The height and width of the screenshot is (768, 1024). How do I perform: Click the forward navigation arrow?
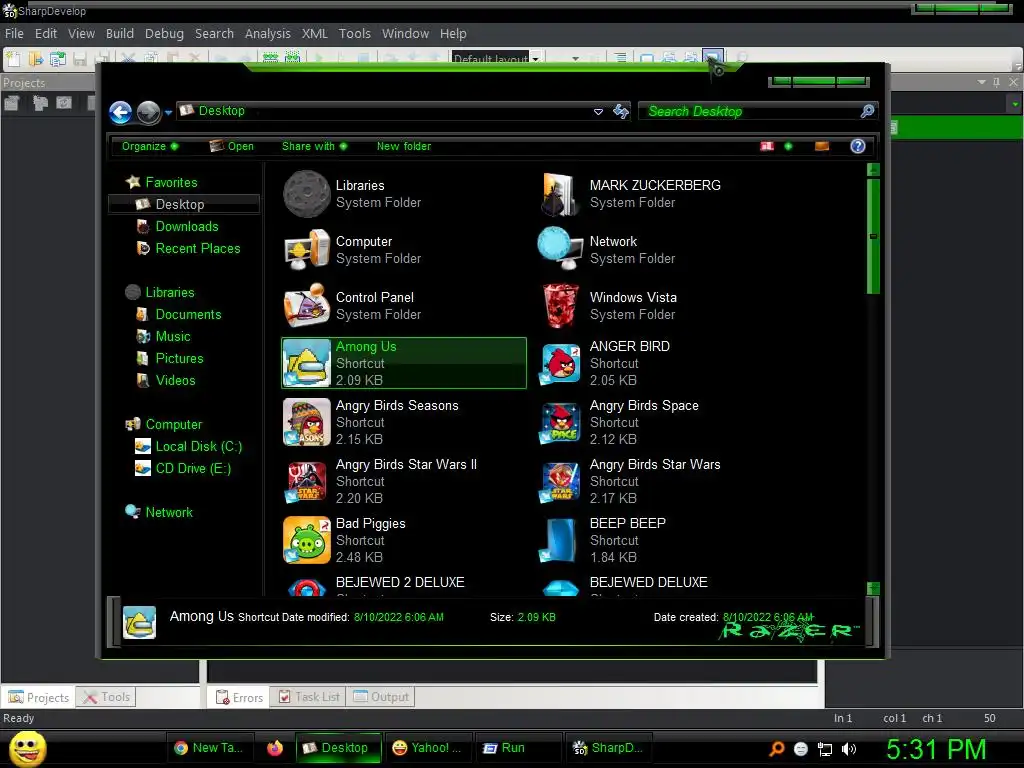149,112
